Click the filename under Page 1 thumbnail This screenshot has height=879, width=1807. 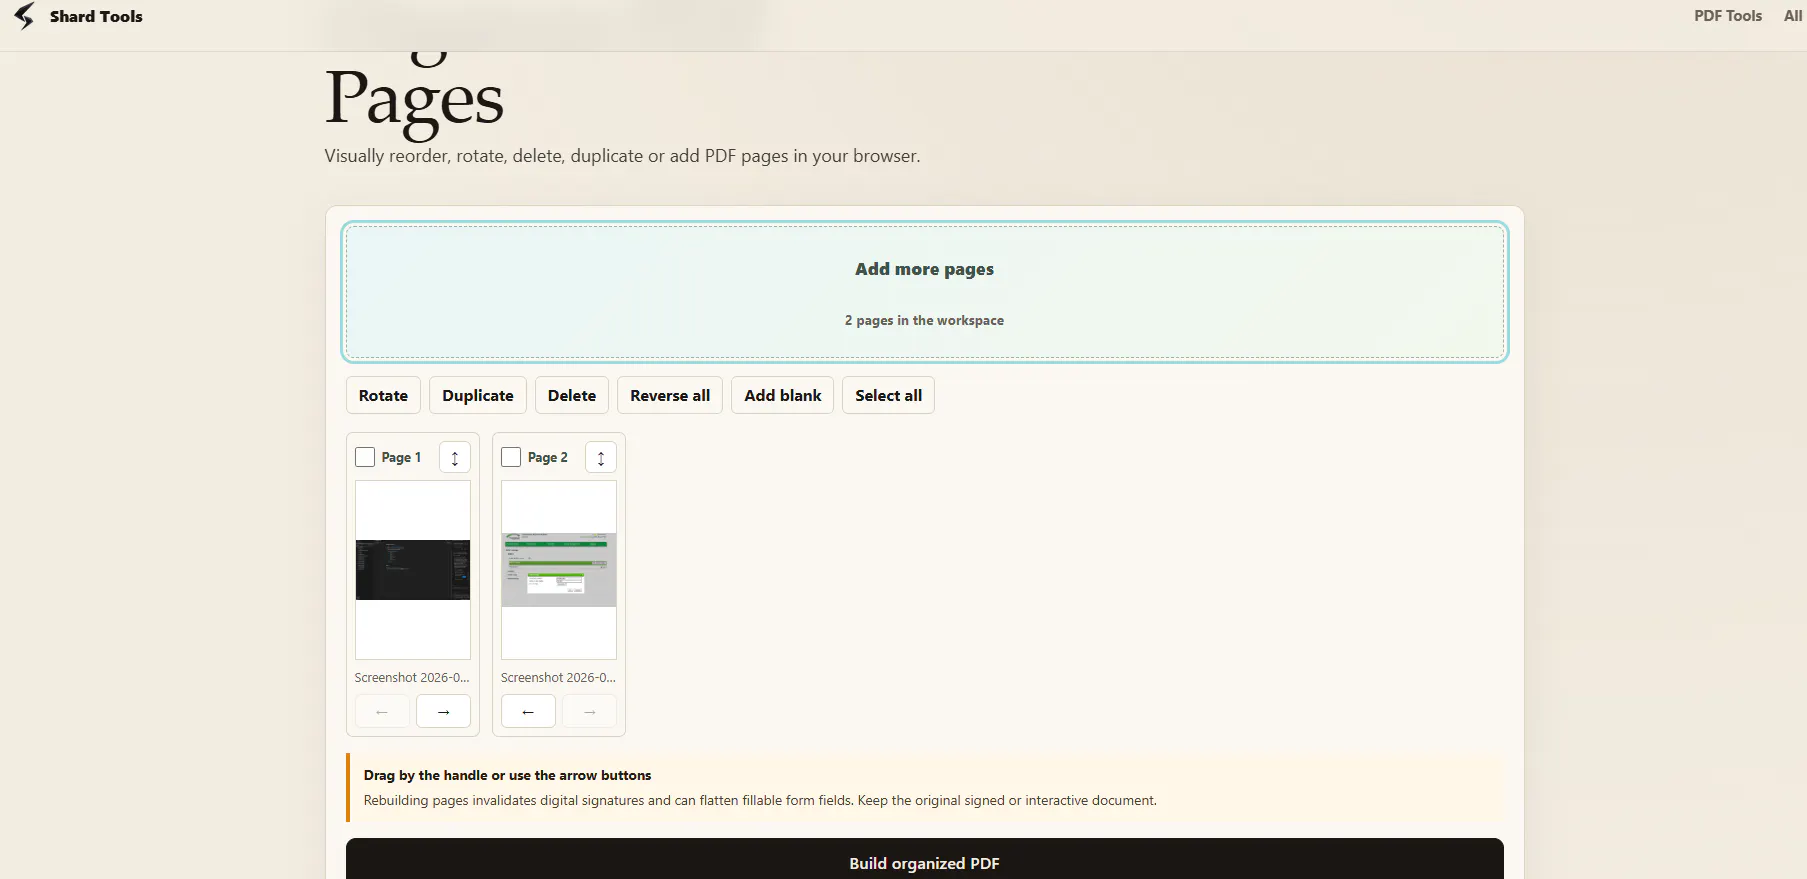point(412,677)
